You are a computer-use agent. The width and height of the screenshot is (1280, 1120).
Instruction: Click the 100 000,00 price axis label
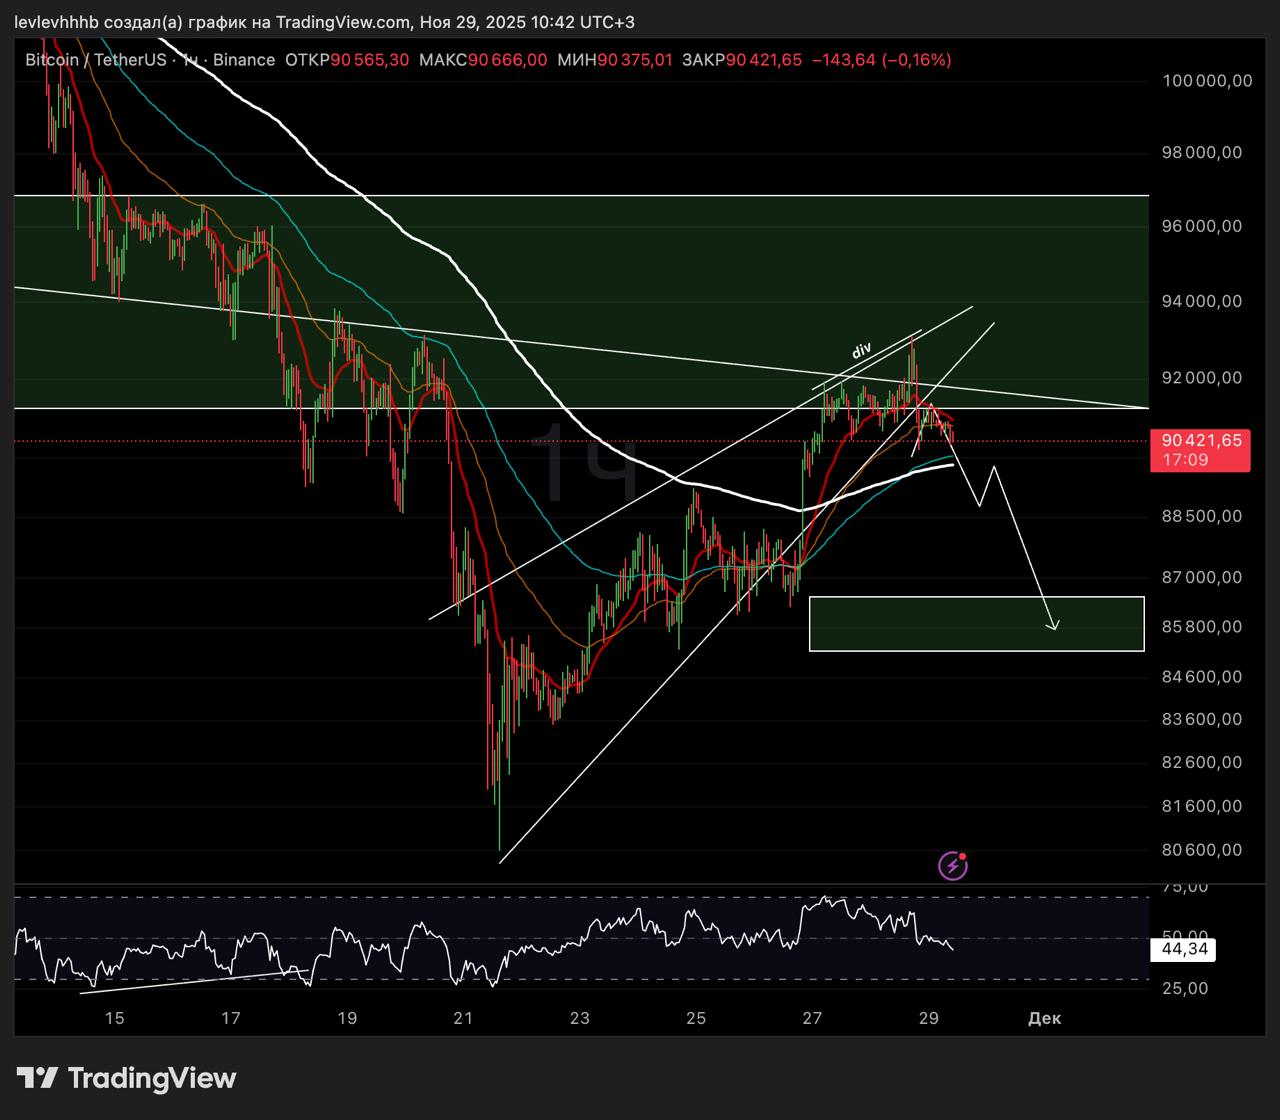point(1207,81)
